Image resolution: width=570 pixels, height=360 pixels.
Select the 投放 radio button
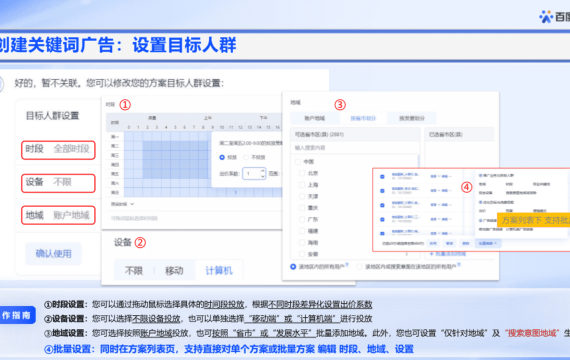[x=222, y=157]
